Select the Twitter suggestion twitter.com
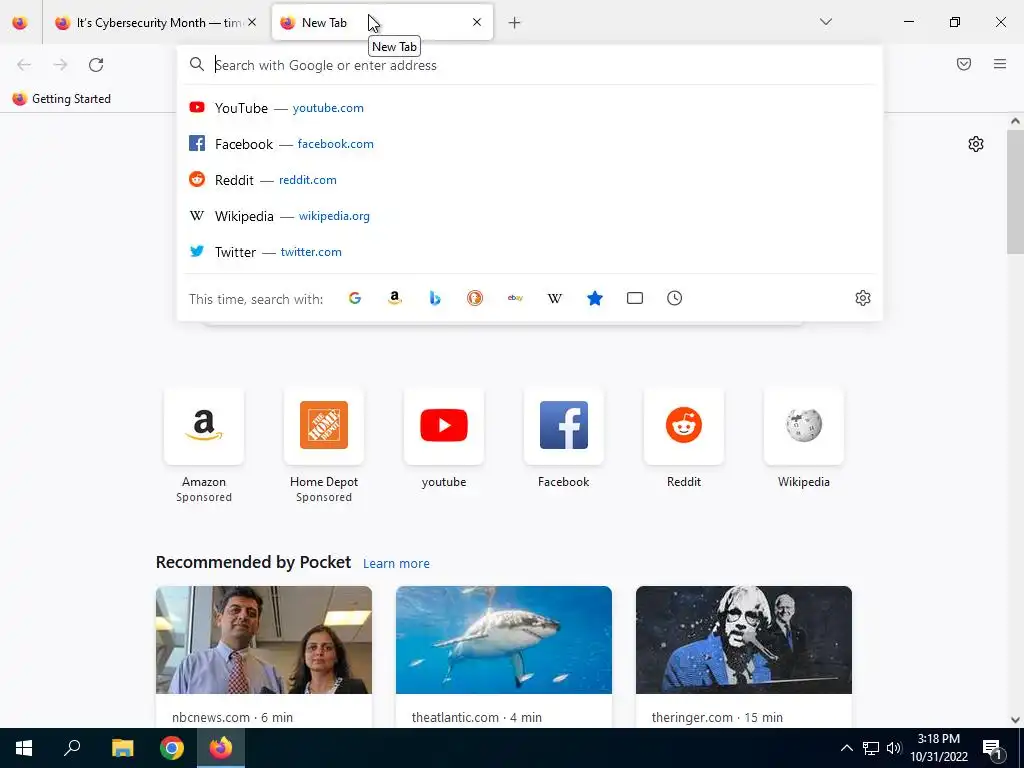 pos(529,251)
